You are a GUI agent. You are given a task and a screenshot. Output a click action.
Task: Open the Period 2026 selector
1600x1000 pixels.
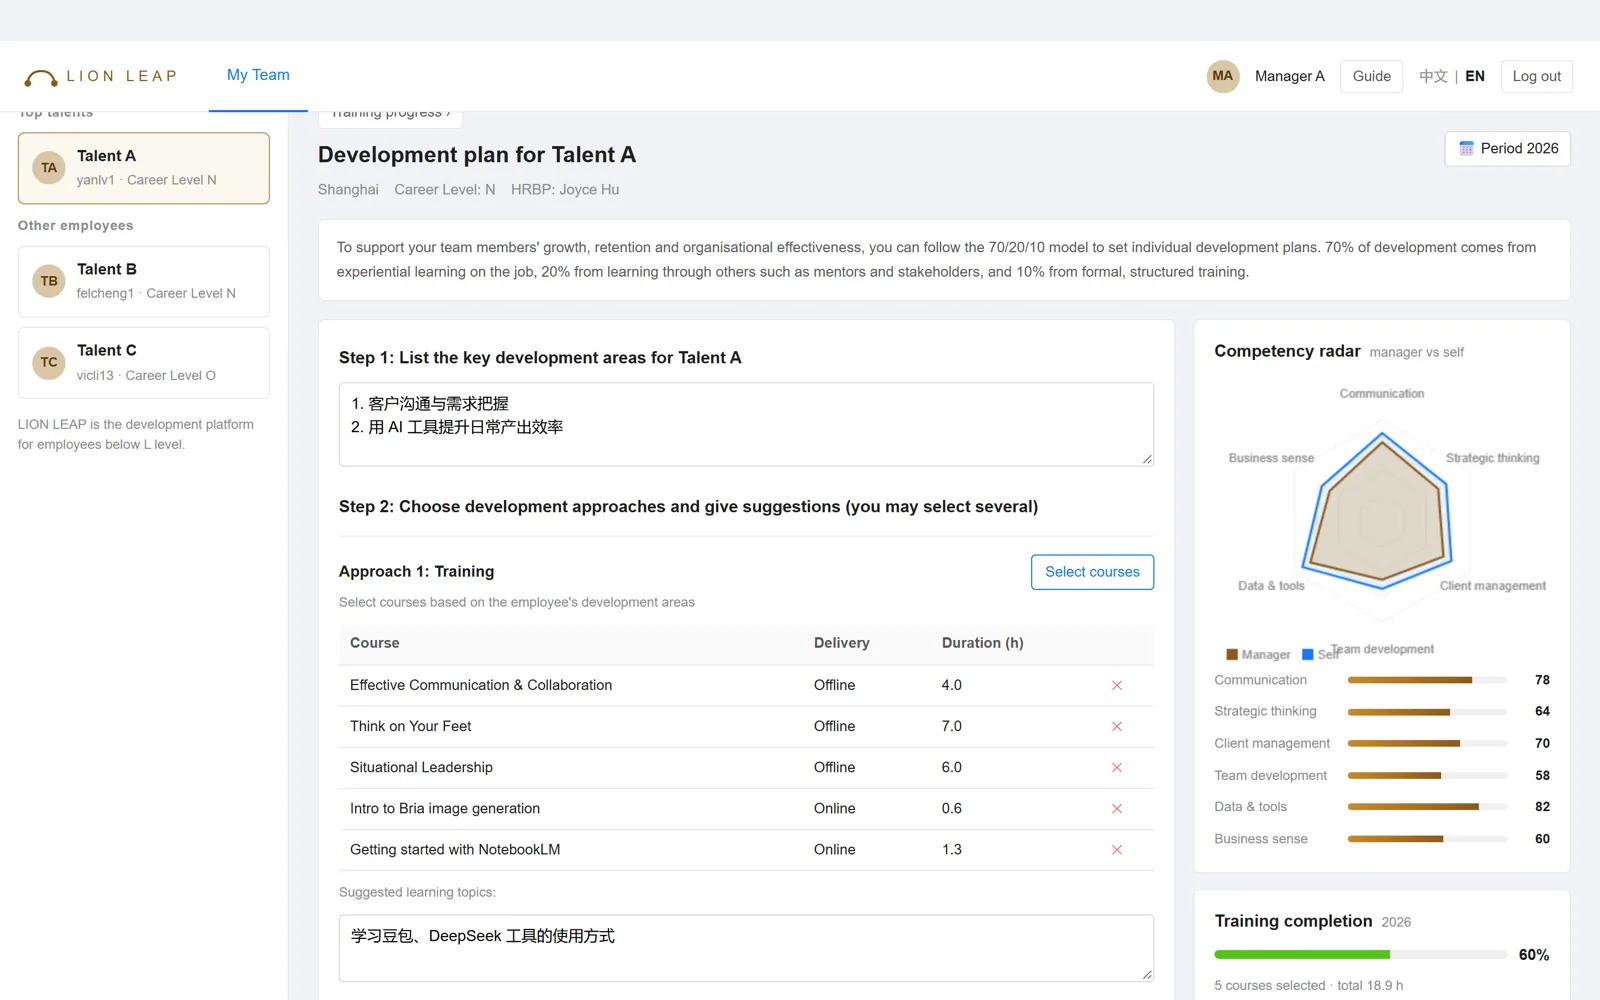(1507, 148)
